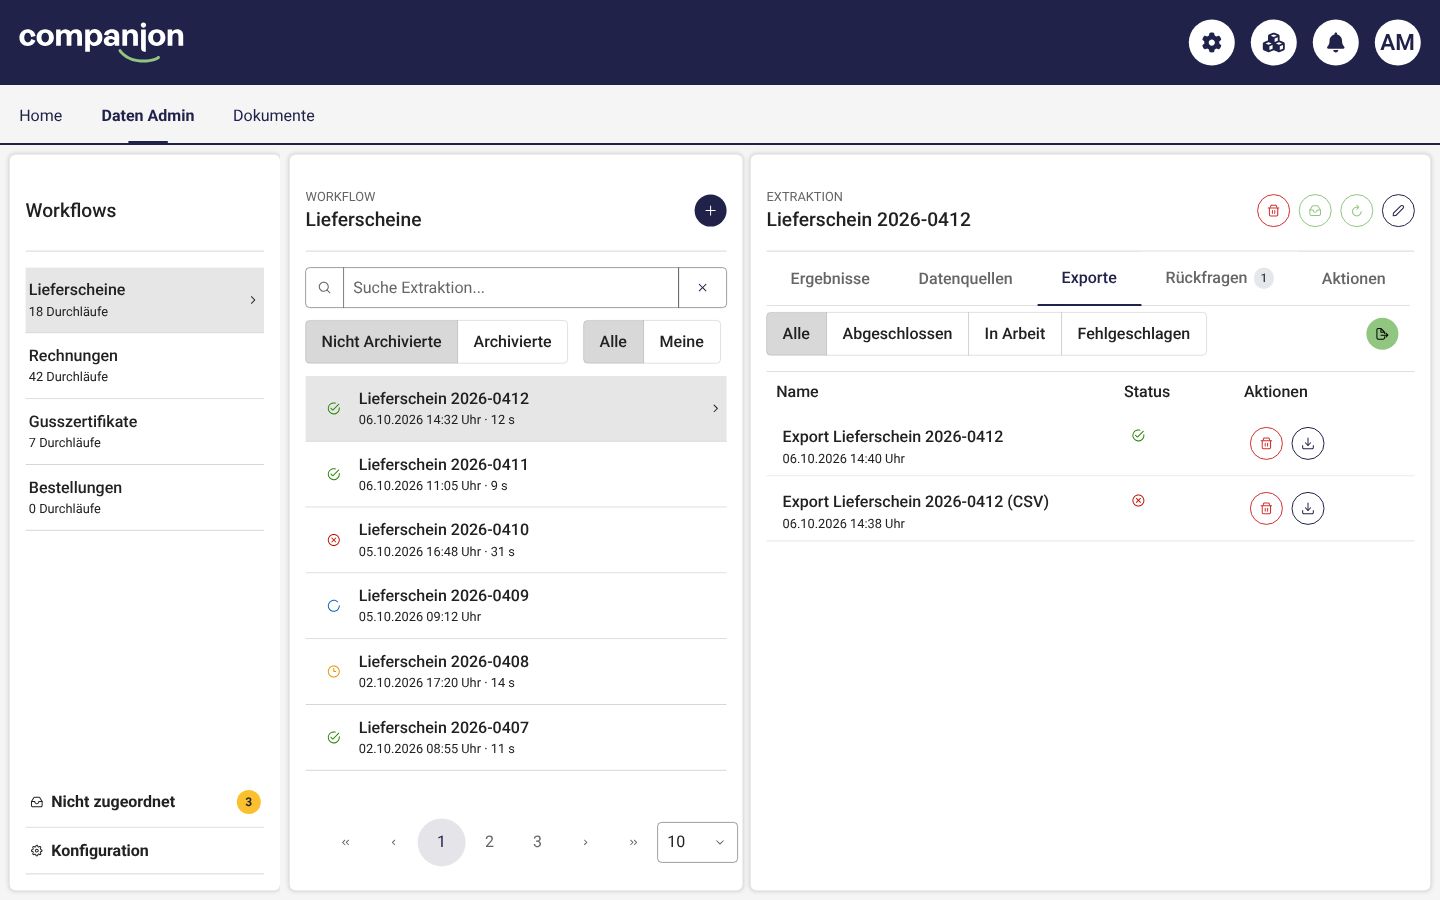Viewport: 1440px width, 900px height.
Task: Navigate to Home
Action: click(x=41, y=115)
